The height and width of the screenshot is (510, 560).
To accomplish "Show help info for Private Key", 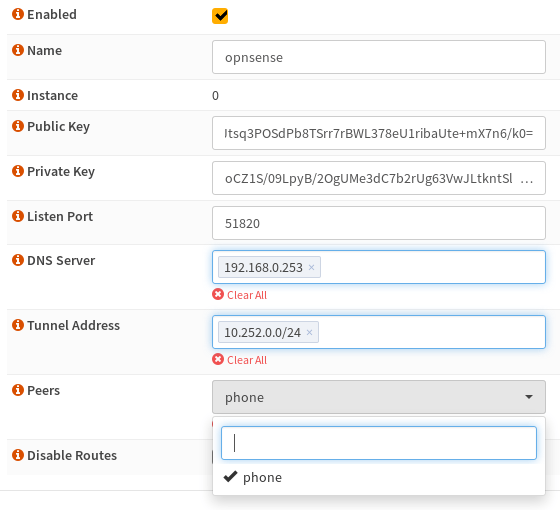I will tap(18, 171).
